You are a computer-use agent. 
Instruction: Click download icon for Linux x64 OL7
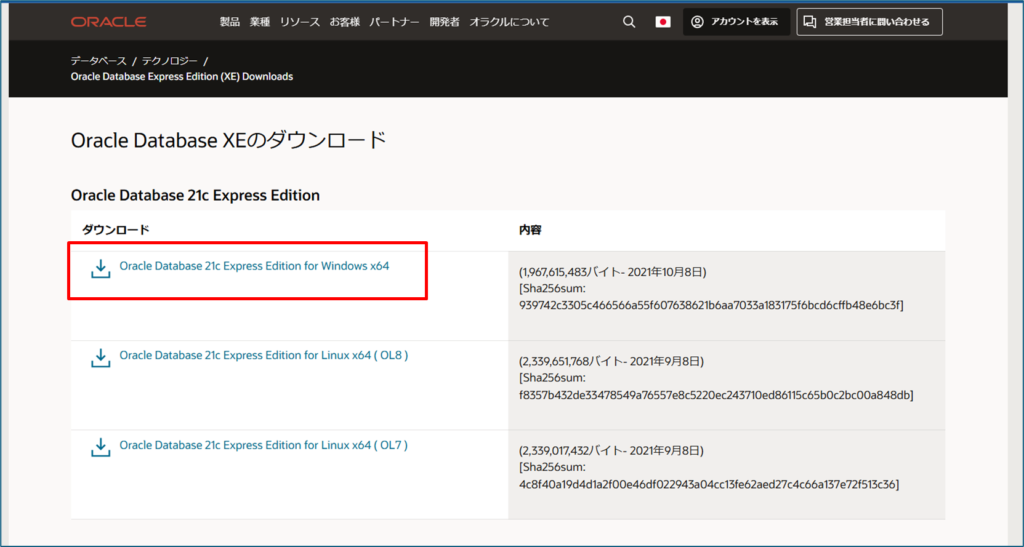point(100,447)
